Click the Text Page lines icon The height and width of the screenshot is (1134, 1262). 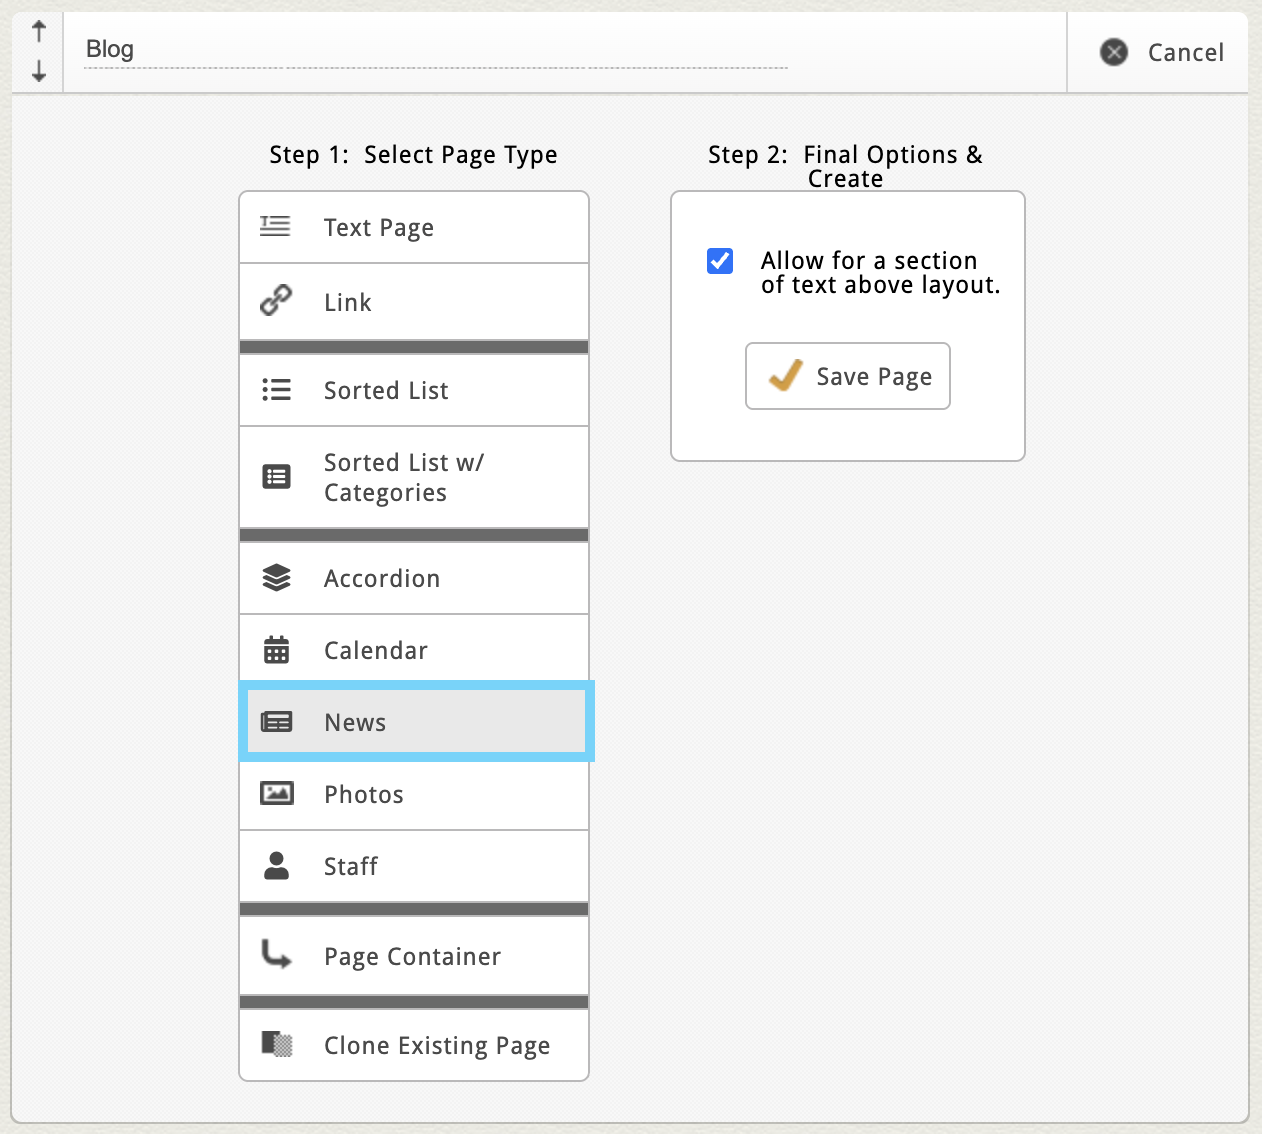coord(275,227)
